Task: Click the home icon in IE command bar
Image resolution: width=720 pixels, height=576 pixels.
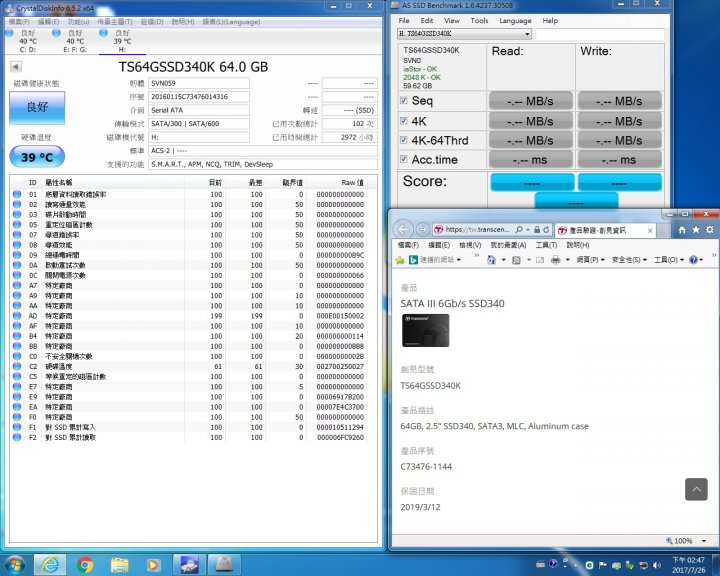Action: 491,260
